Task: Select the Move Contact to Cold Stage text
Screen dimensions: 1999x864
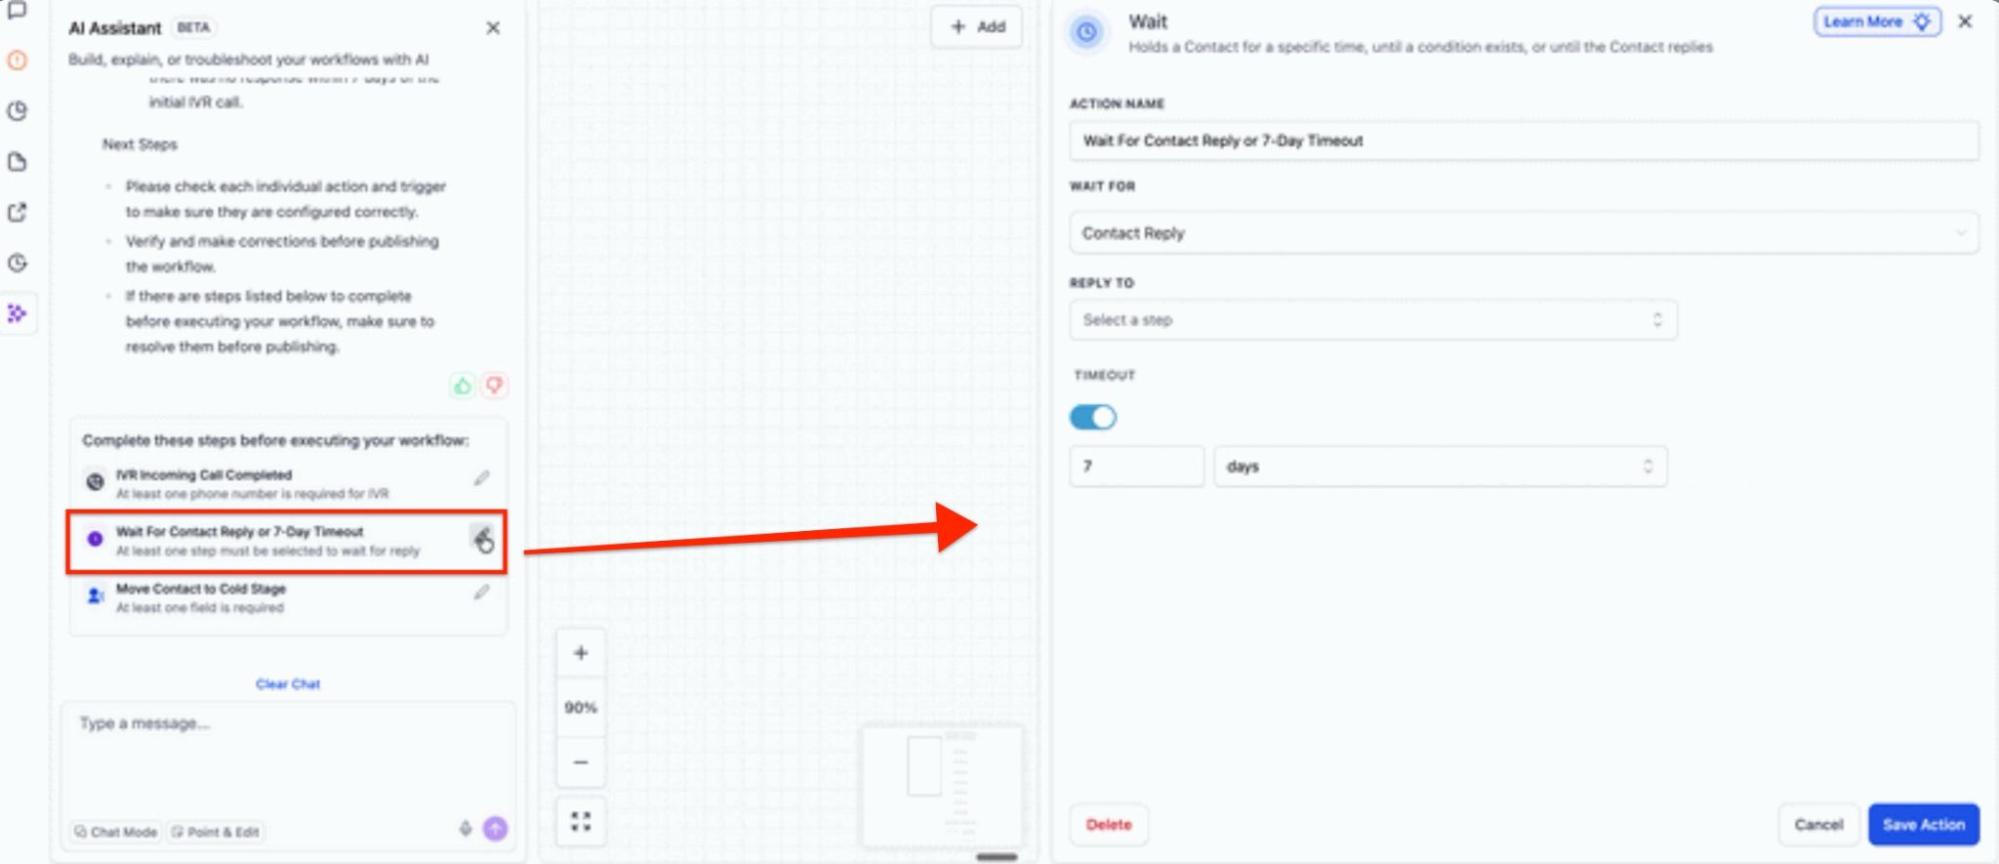Action: [201, 589]
